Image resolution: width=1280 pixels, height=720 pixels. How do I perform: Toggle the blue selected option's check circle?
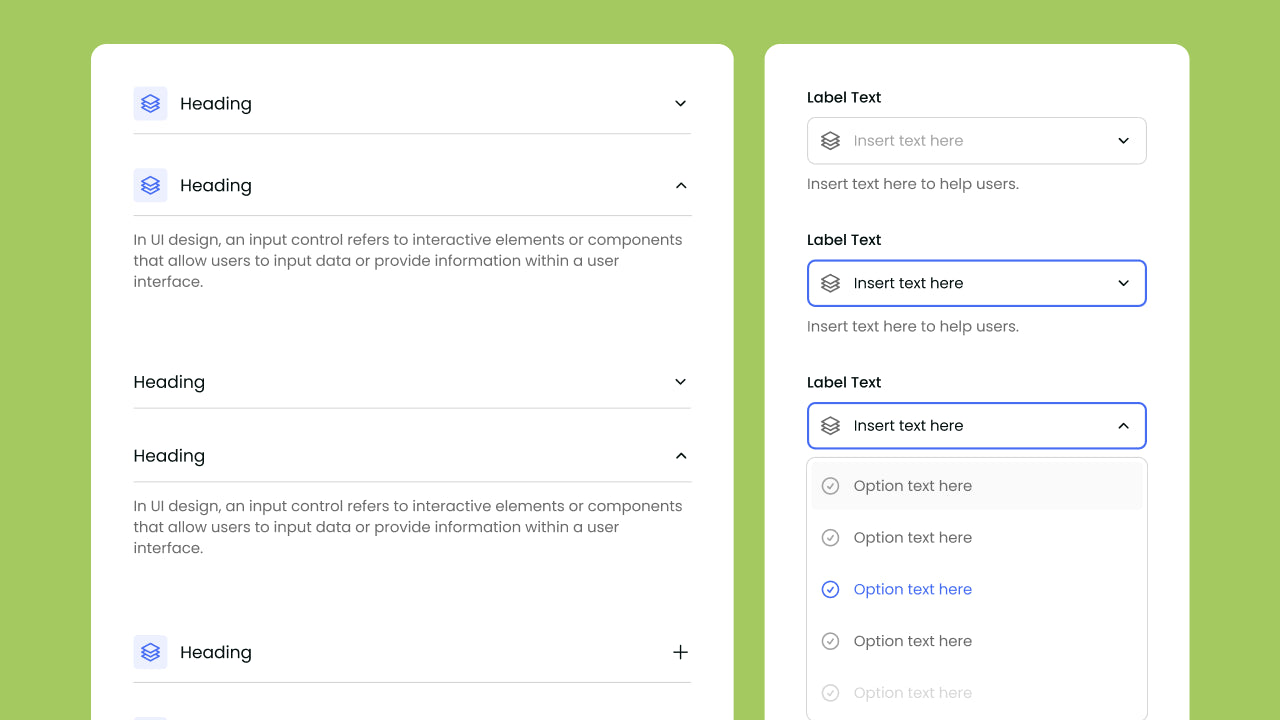(830, 590)
